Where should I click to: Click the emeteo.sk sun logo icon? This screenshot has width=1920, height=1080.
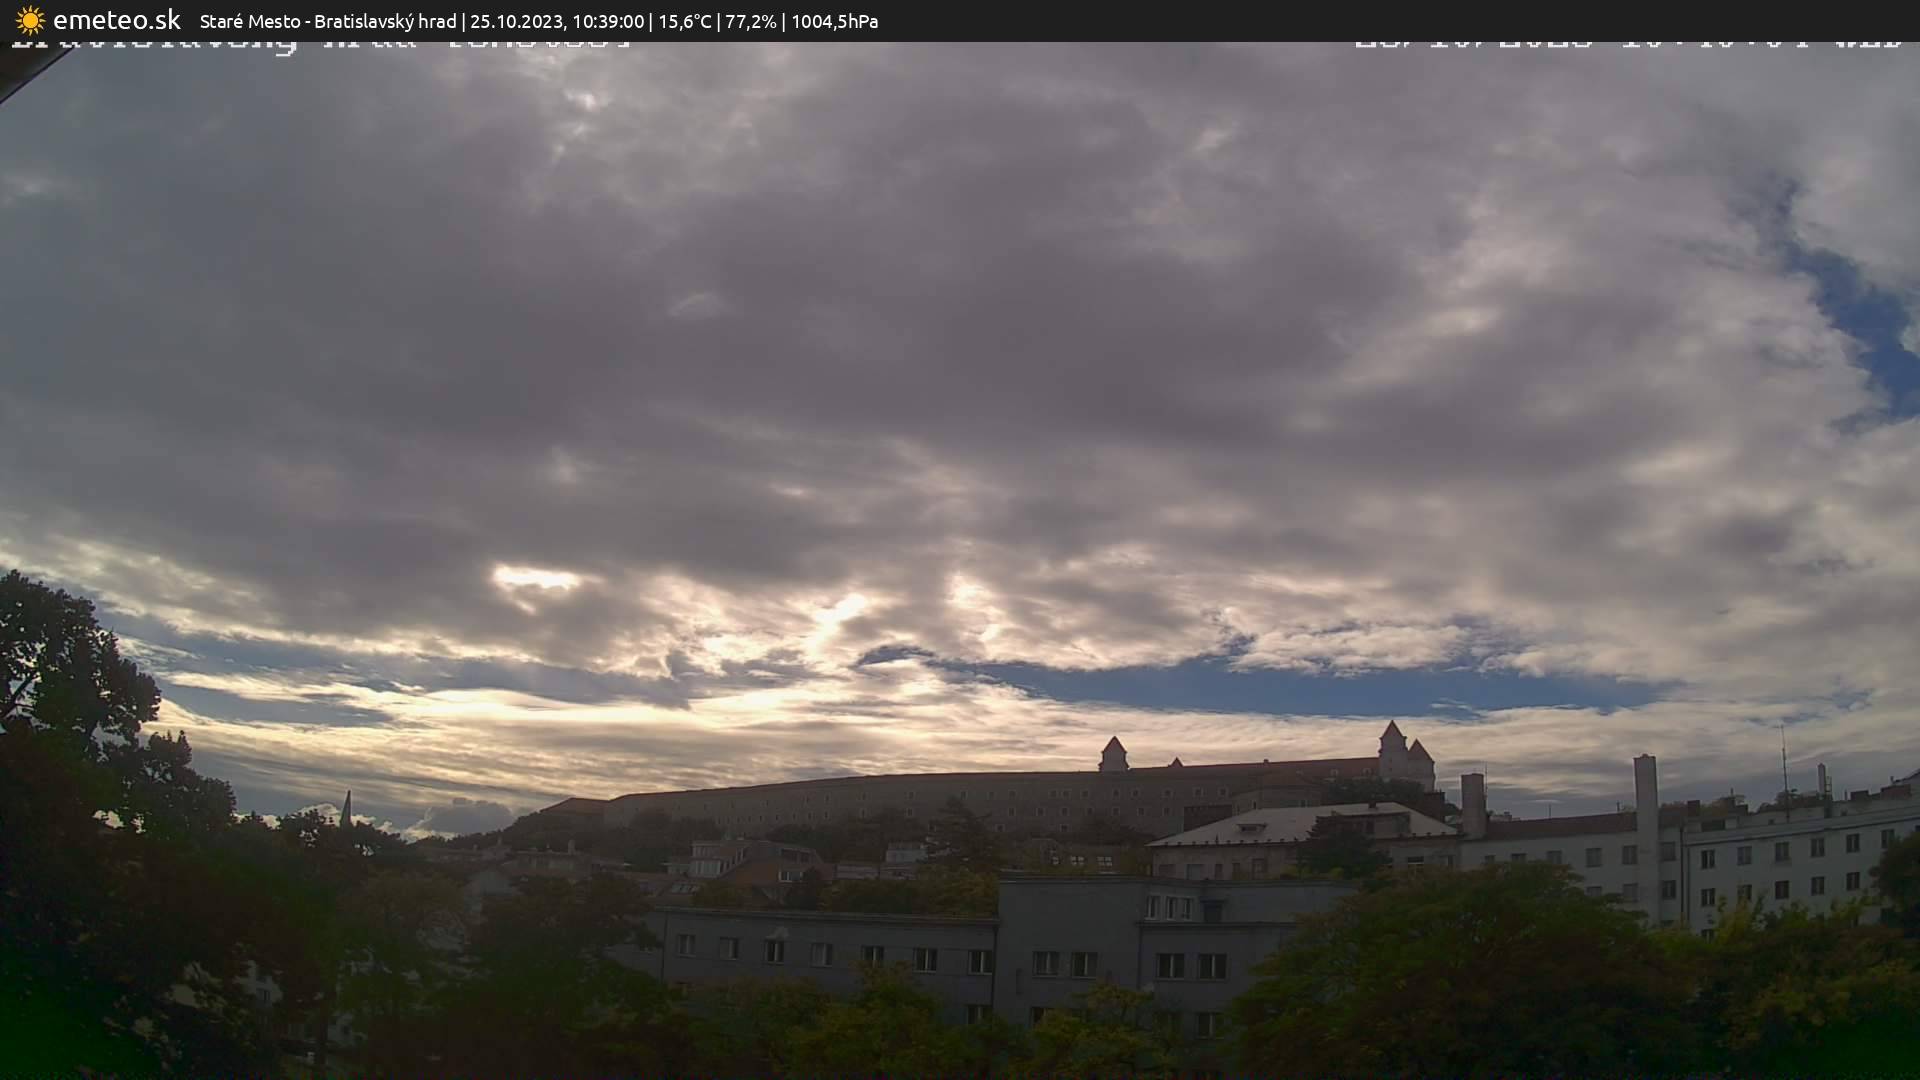tap(30, 20)
